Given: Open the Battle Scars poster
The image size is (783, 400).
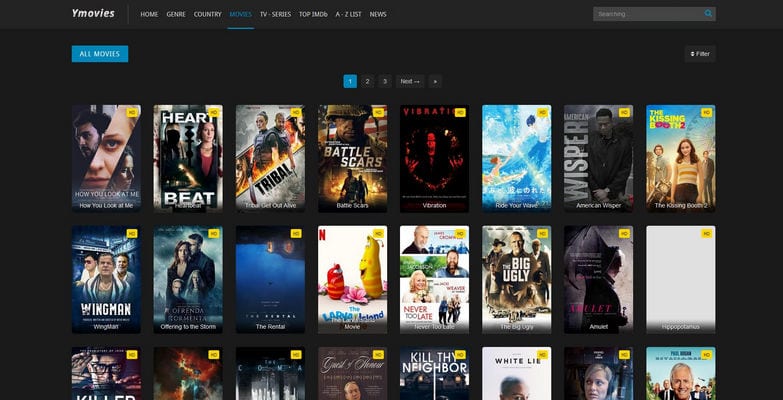Looking at the screenshot, I should click(353, 158).
